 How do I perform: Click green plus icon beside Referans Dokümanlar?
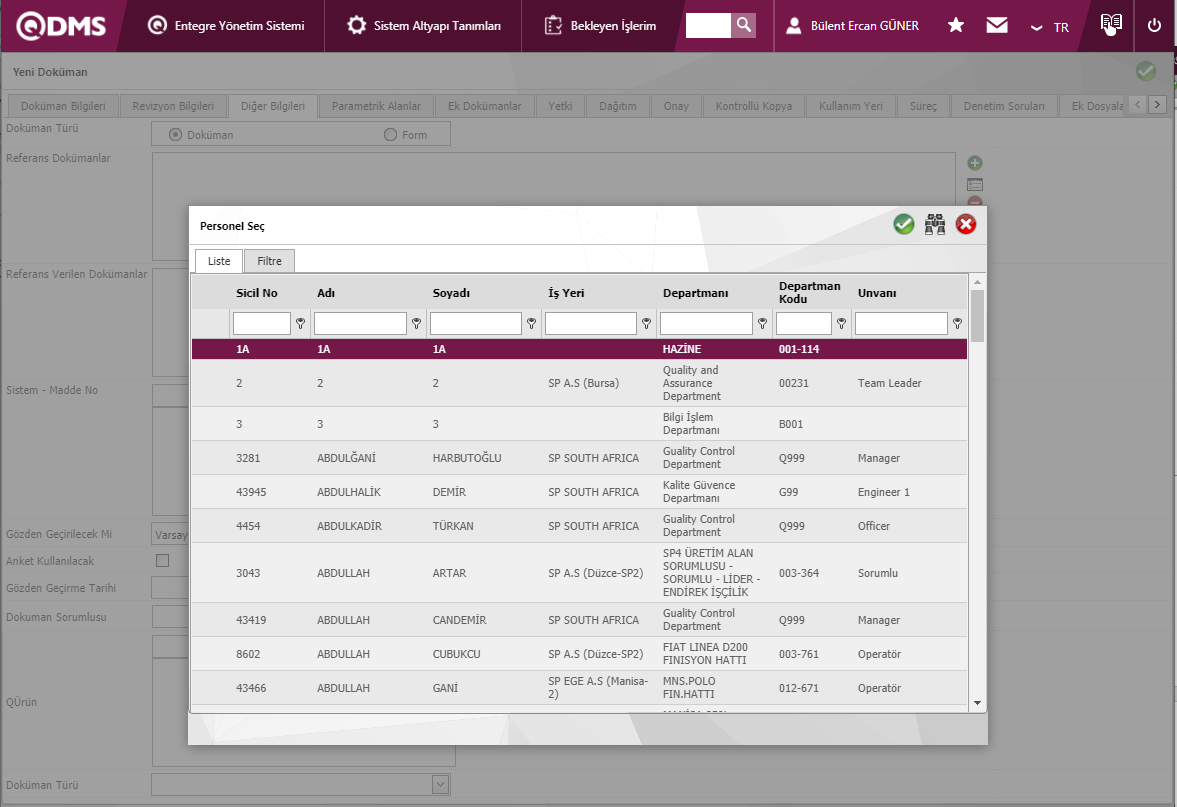pos(975,163)
